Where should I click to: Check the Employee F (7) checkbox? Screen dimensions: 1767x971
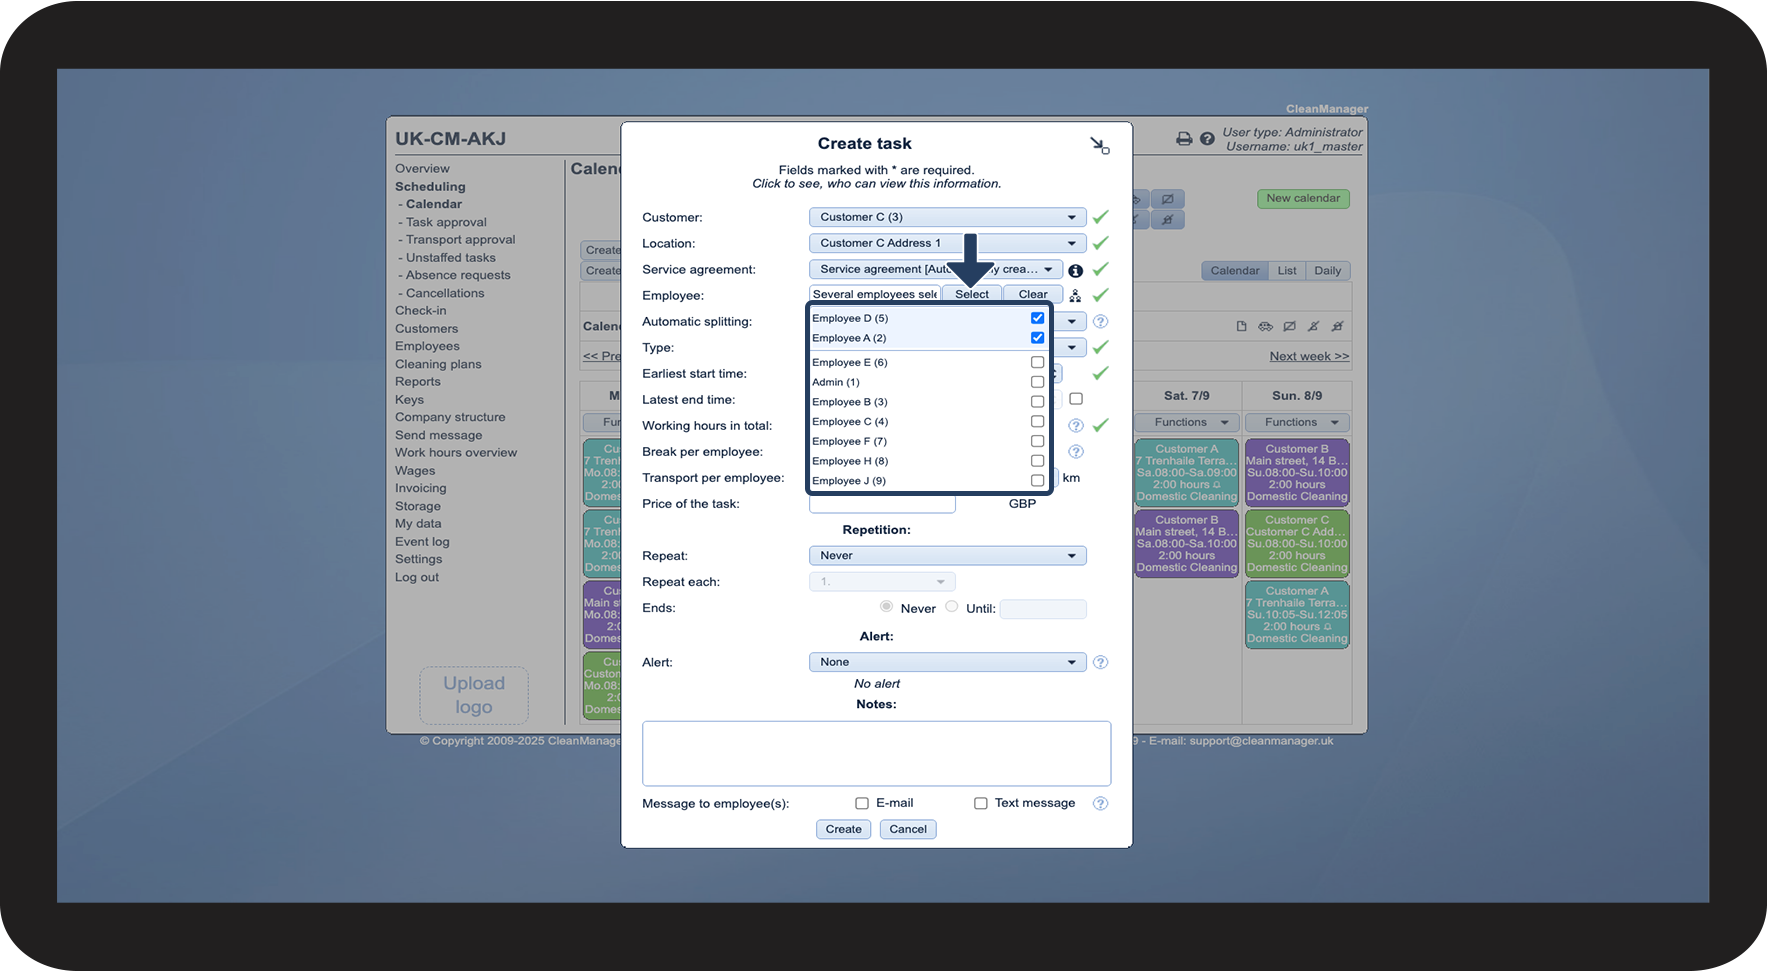click(x=1037, y=441)
